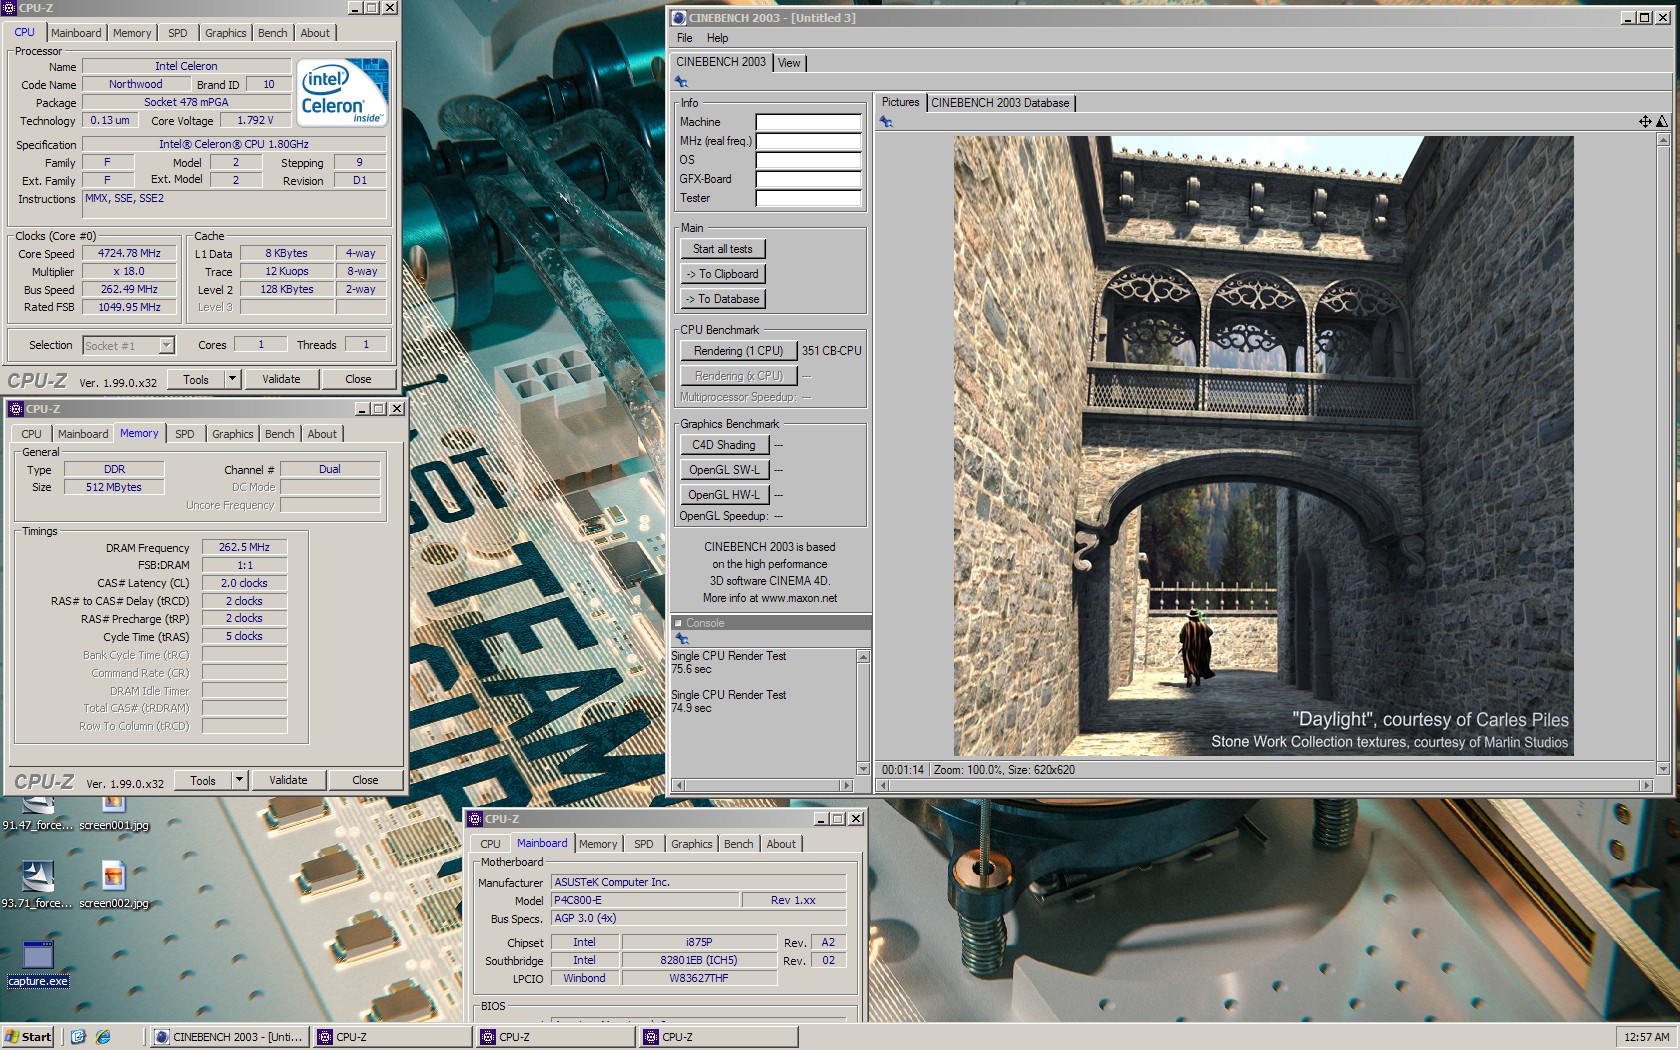Run Rendering (1 CPU) benchmark
Screen dimensions: 1680x1050
click(738, 351)
